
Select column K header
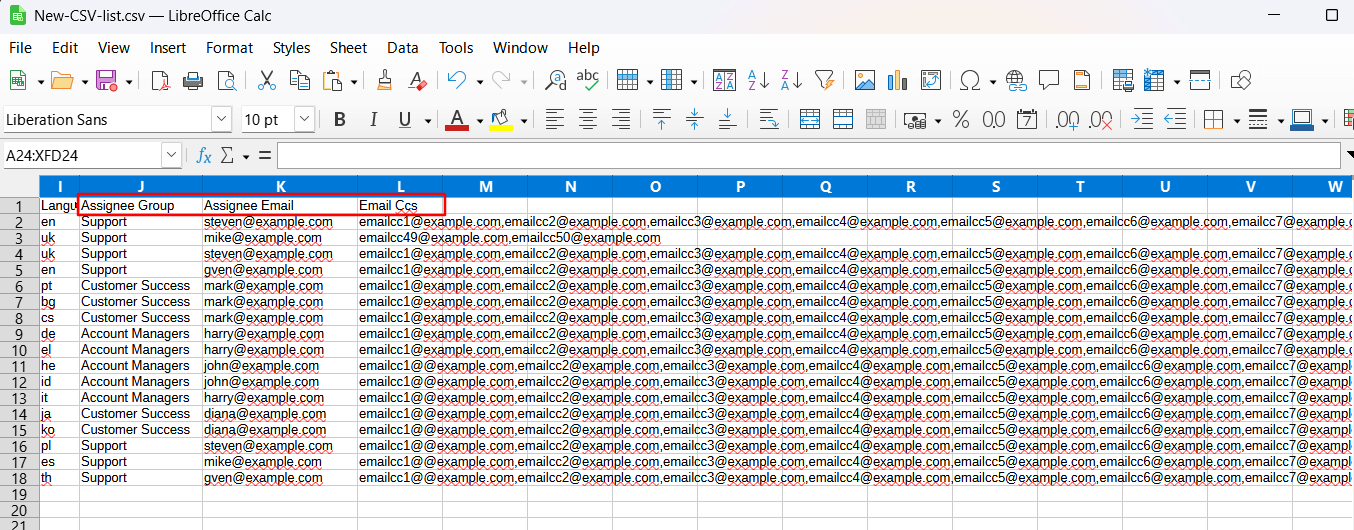(280, 186)
